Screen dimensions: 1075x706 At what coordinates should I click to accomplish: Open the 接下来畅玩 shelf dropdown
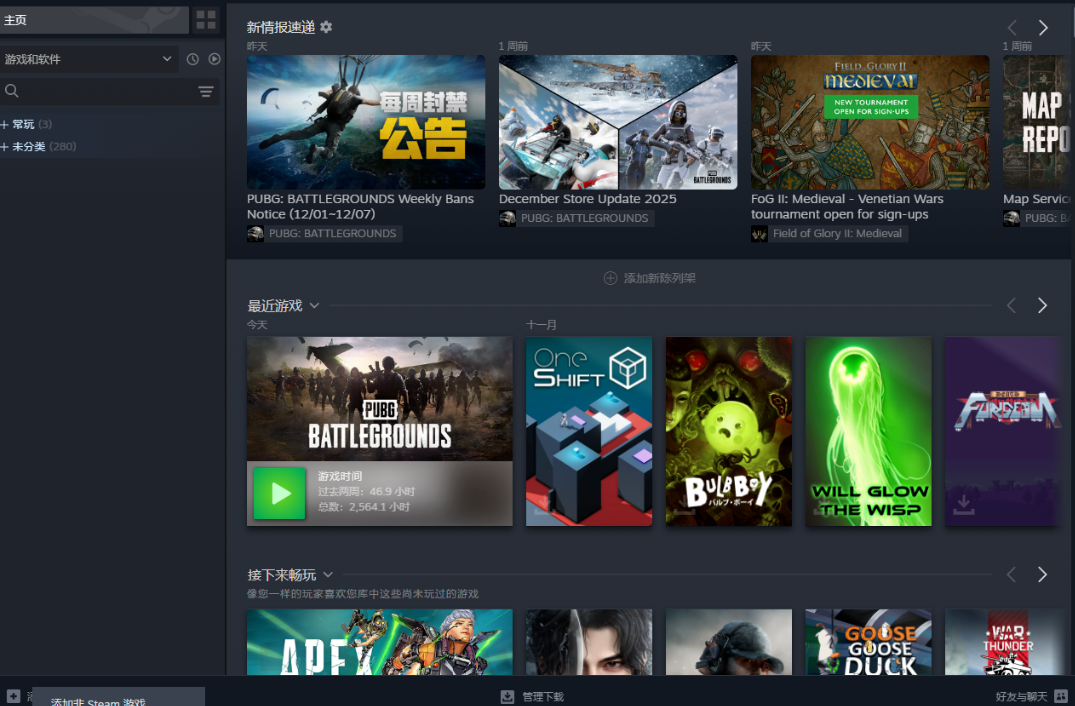point(328,574)
